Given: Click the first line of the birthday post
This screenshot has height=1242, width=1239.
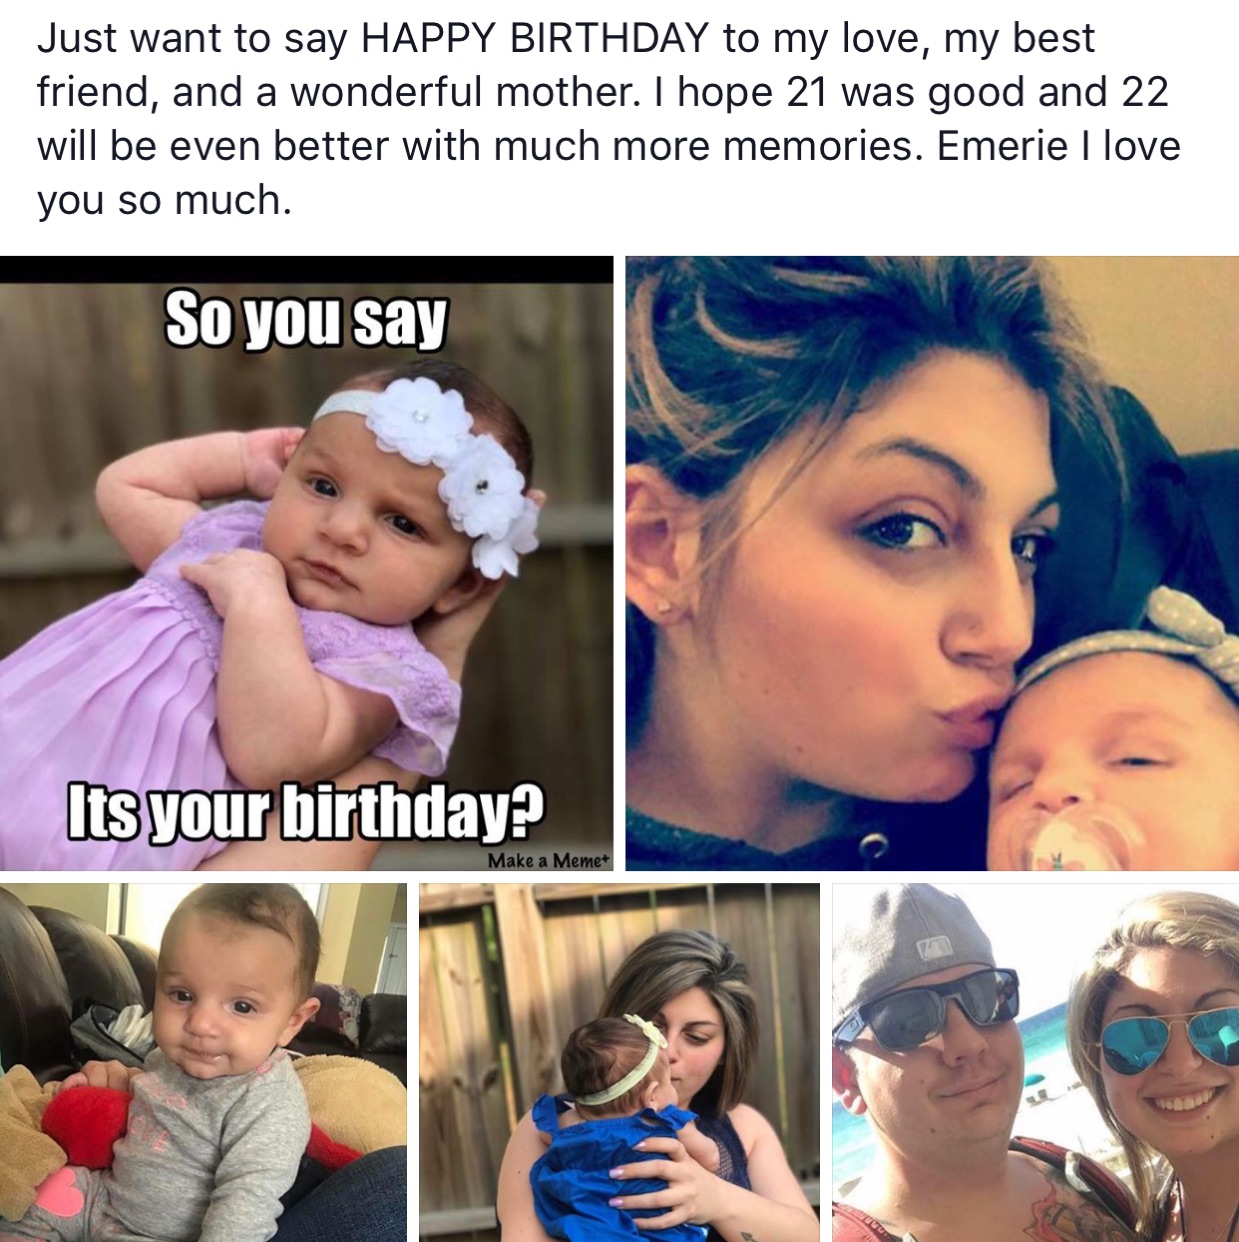Looking at the screenshot, I should (566, 38).
